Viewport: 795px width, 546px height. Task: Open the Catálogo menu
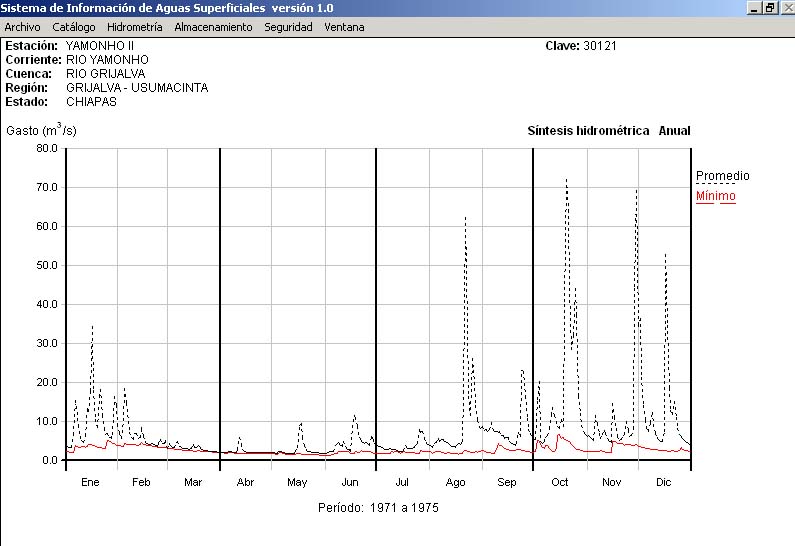[x=74, y=27]
